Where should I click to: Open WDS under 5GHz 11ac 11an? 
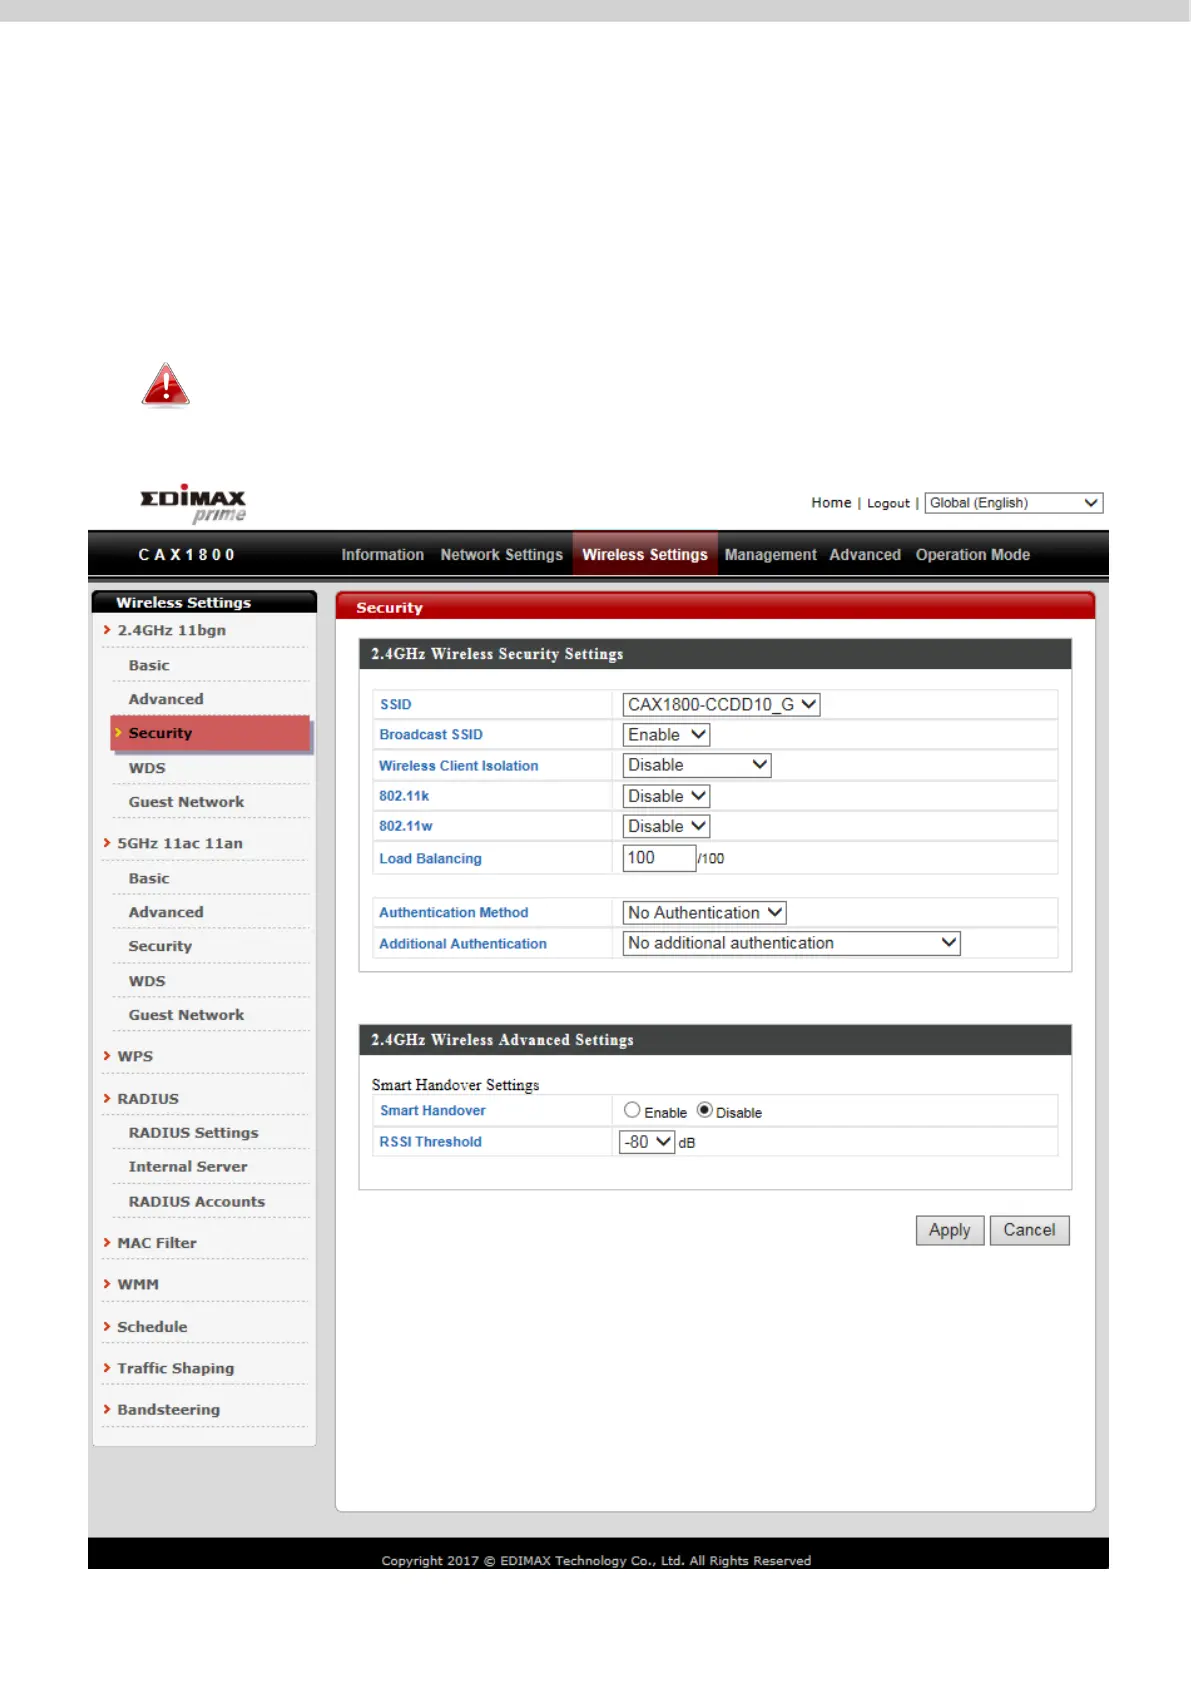click(147, 981)
